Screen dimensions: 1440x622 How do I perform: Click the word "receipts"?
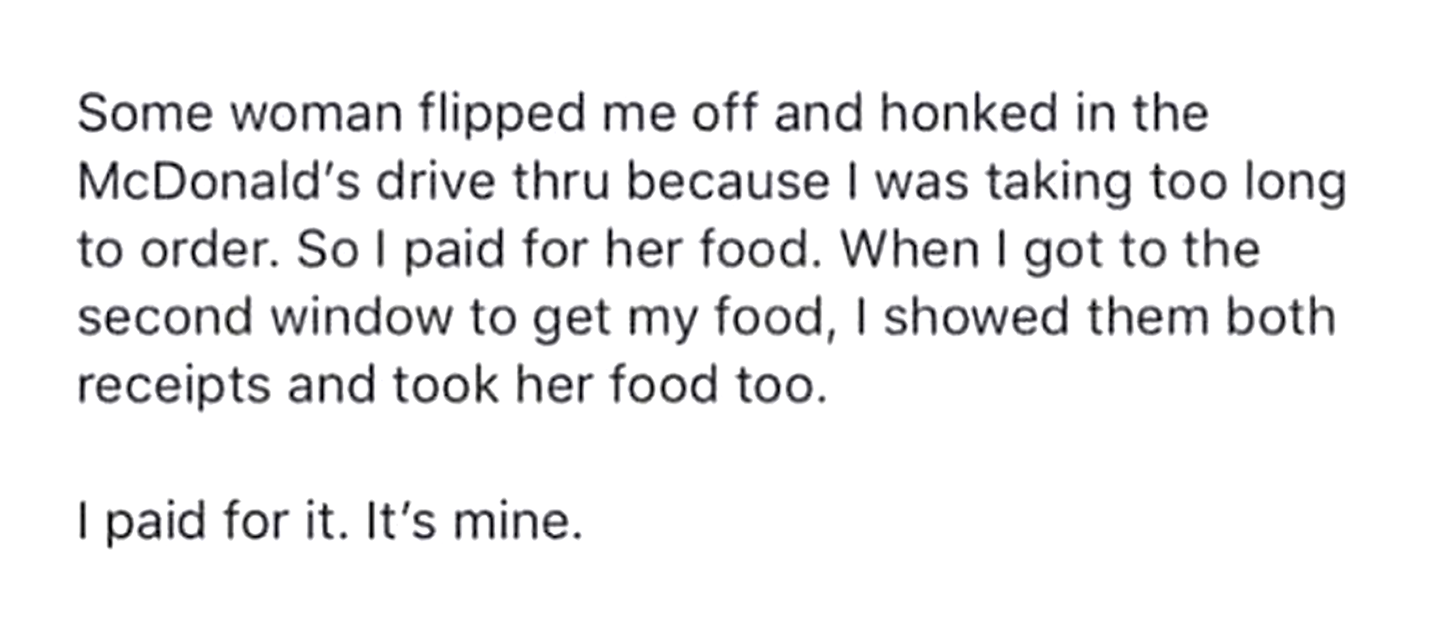(174, 388)
